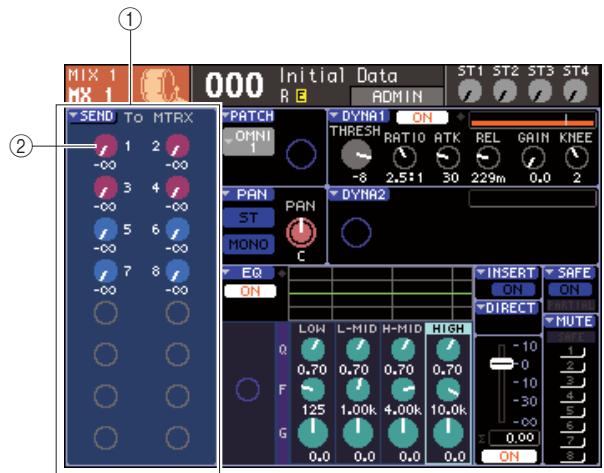Click the DYNA1 THRESH knob
The height and width of the screenshot is (473, 604).
point(356,154)
